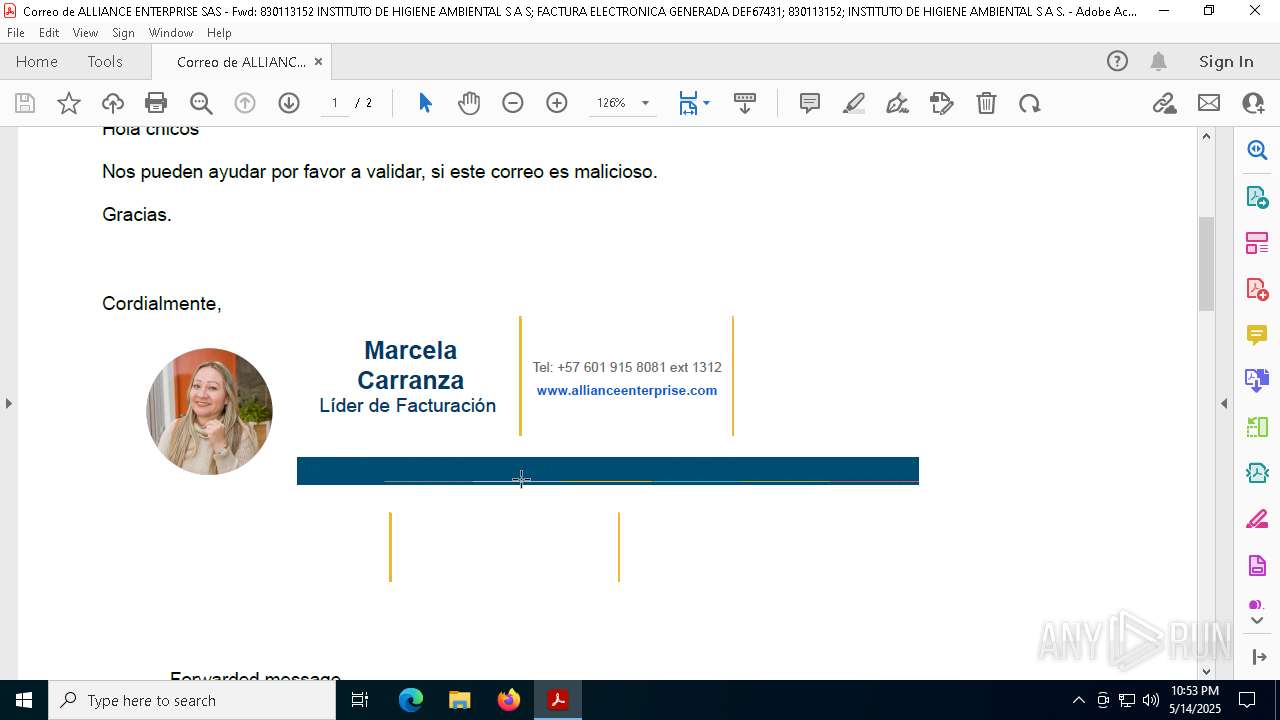Add a sticky note comment
This screenshot has height=720, width=1280.
pos(810,103)
